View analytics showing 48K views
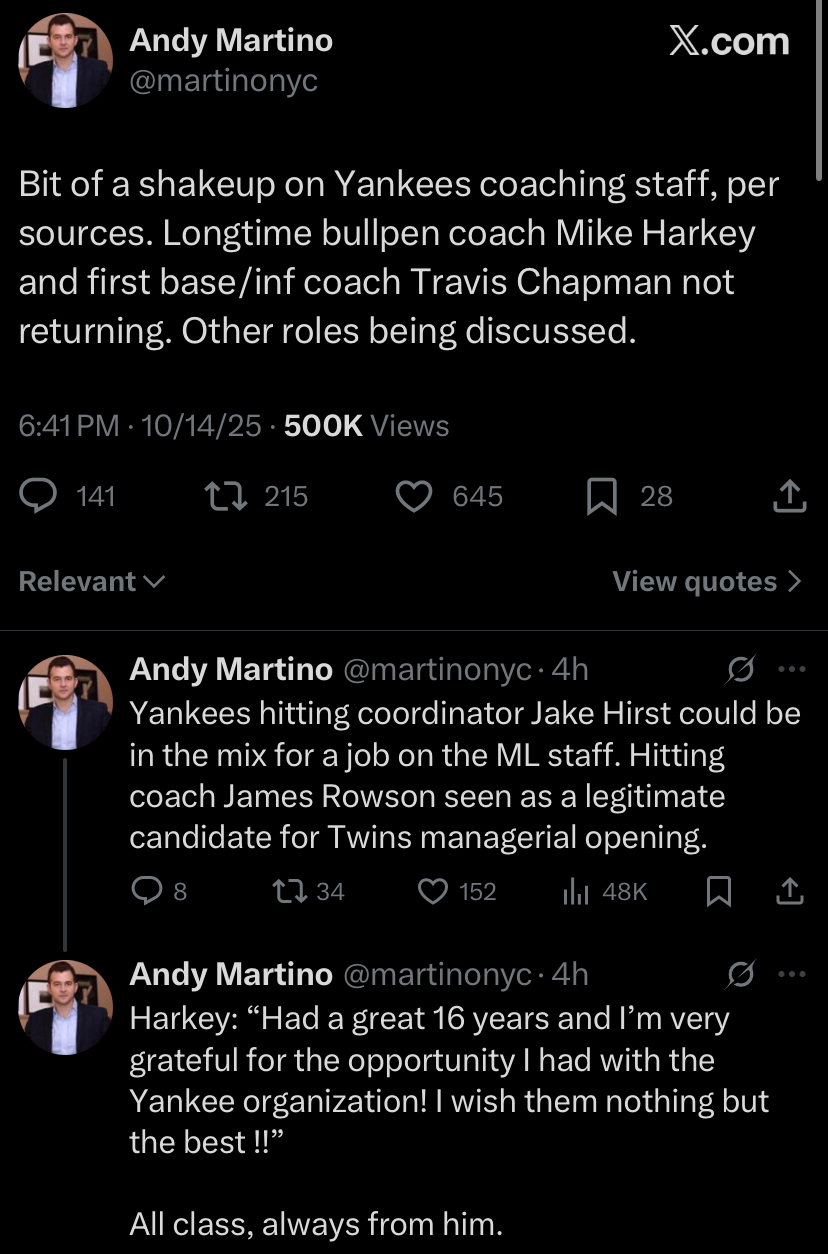Viewport: 828px width, 1254px height. pyautogui.click(x=576, y=891)
